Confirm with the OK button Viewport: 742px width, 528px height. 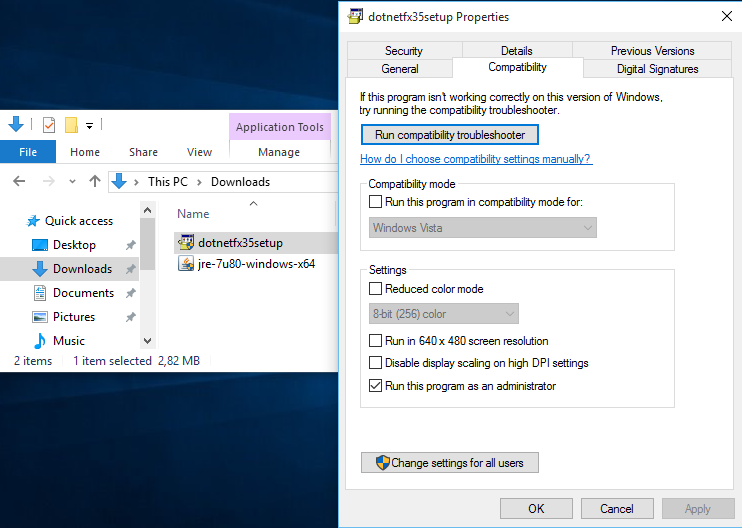[x=536, y=509]
